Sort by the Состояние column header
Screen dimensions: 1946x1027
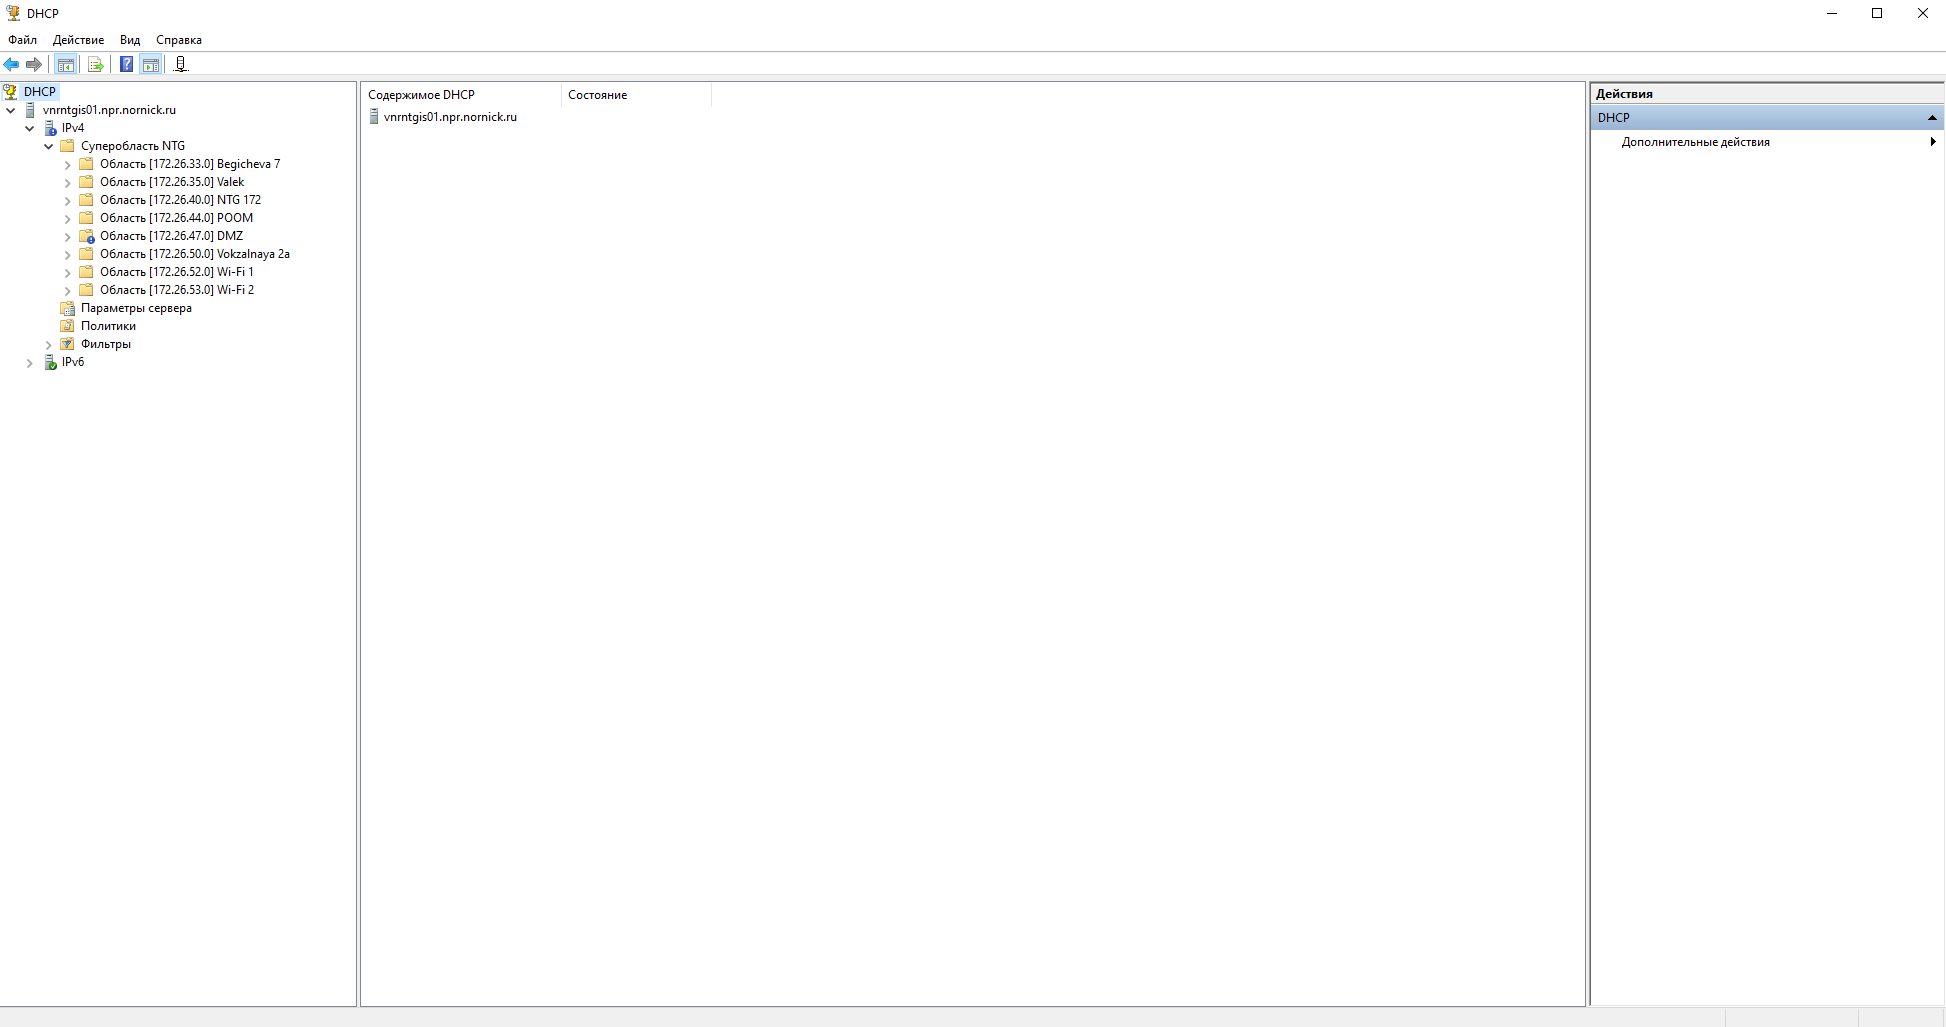tap(598, 95)
